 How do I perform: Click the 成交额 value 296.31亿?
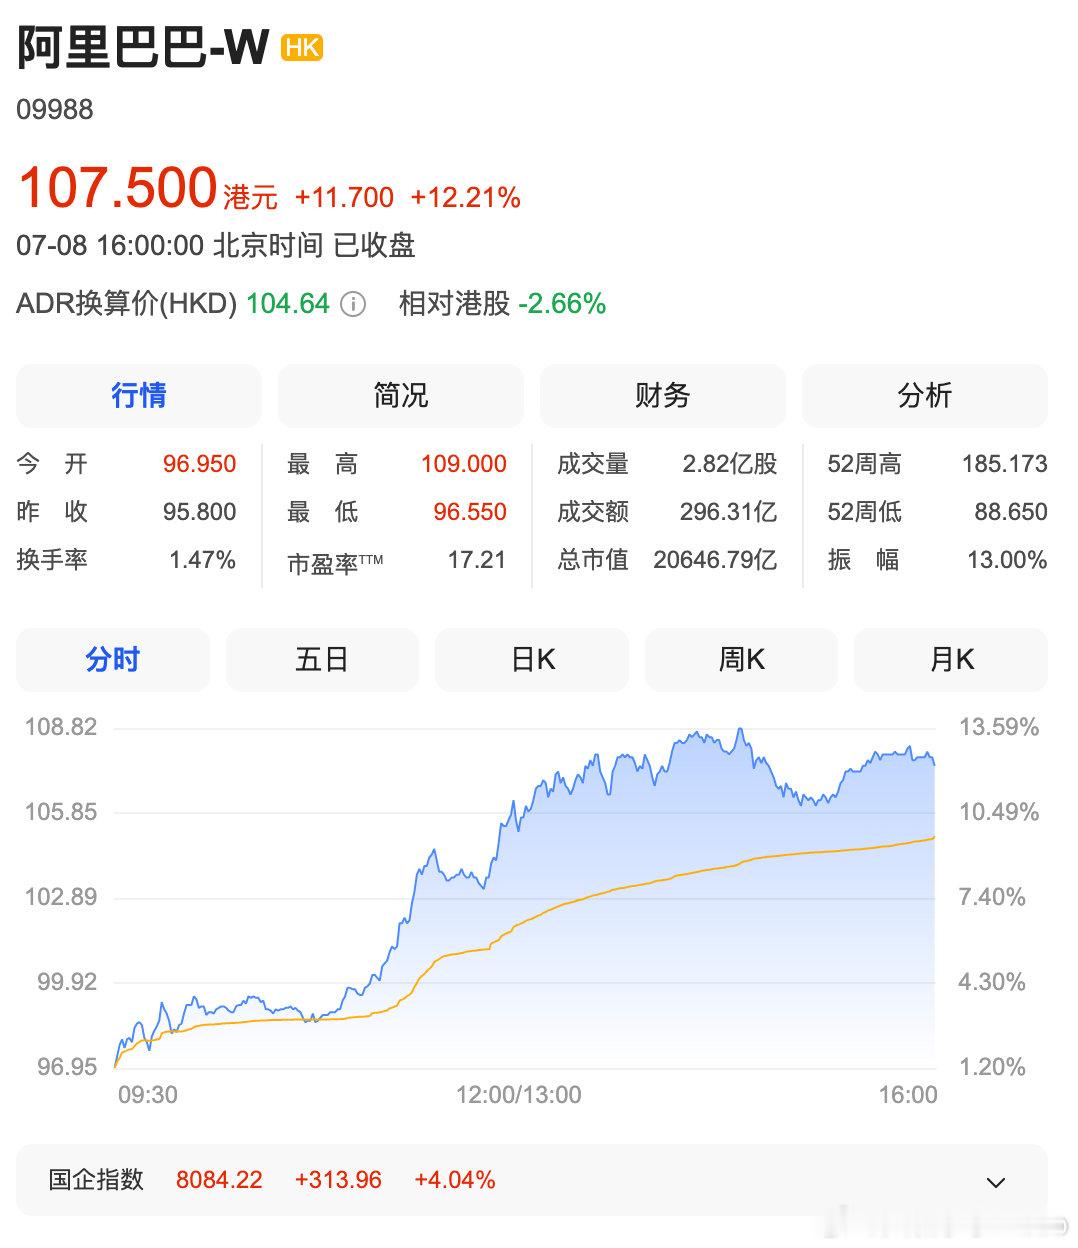(729, 512)
